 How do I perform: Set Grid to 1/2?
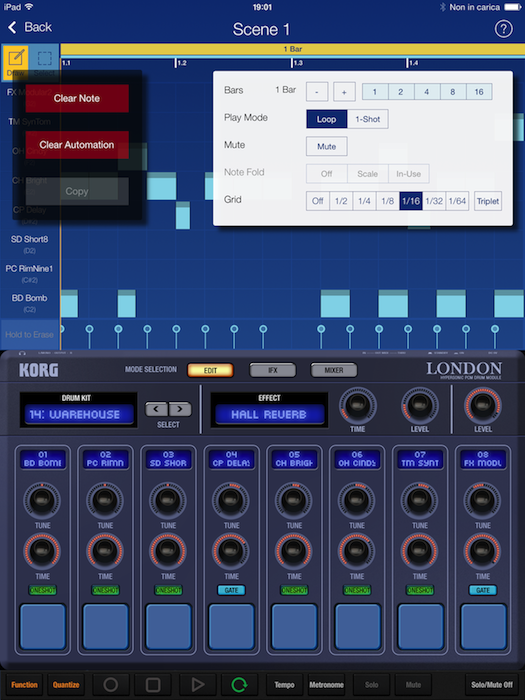(341, 201)
